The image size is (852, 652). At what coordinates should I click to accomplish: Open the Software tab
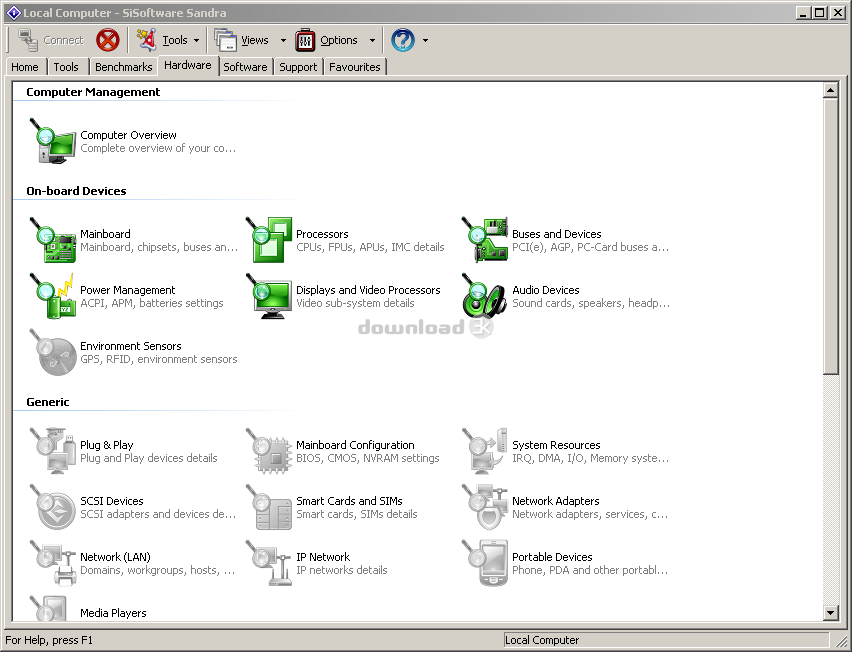[x=245, y=67]
